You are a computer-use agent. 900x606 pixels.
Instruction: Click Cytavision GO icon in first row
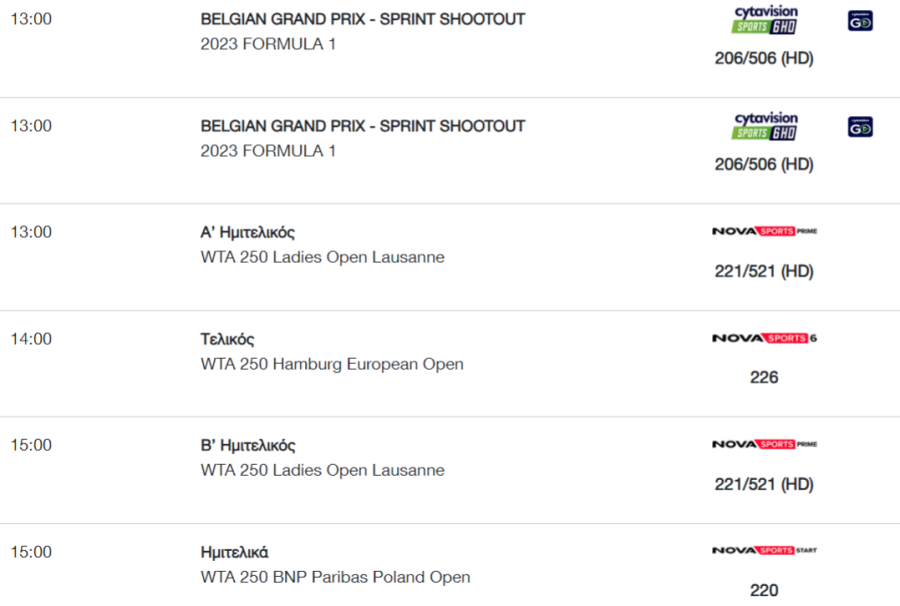tap(860, 21)
